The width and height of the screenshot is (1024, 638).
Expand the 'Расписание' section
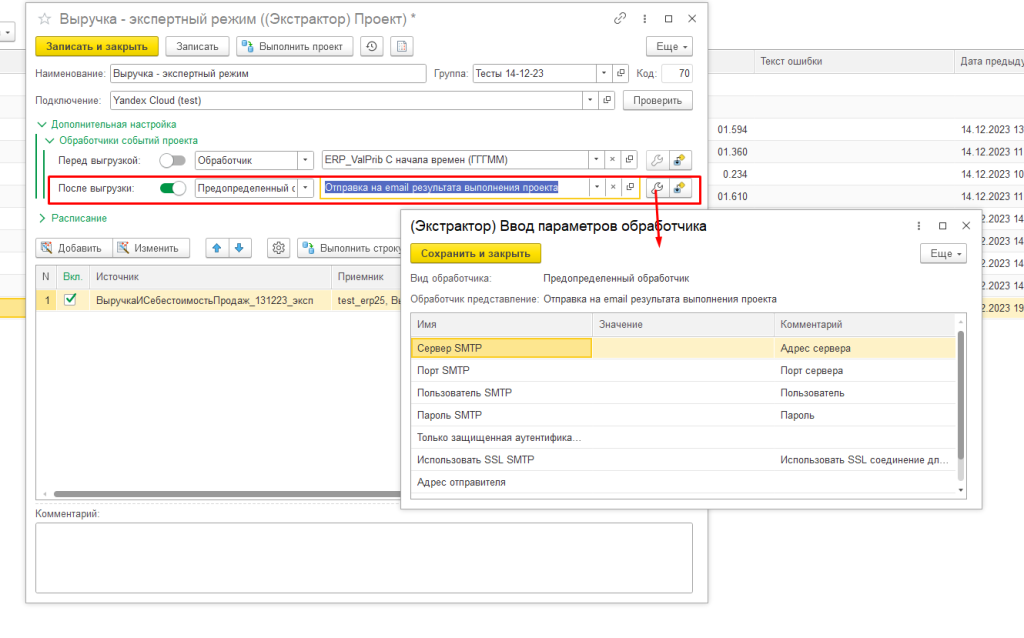click(x=42, y=218)
